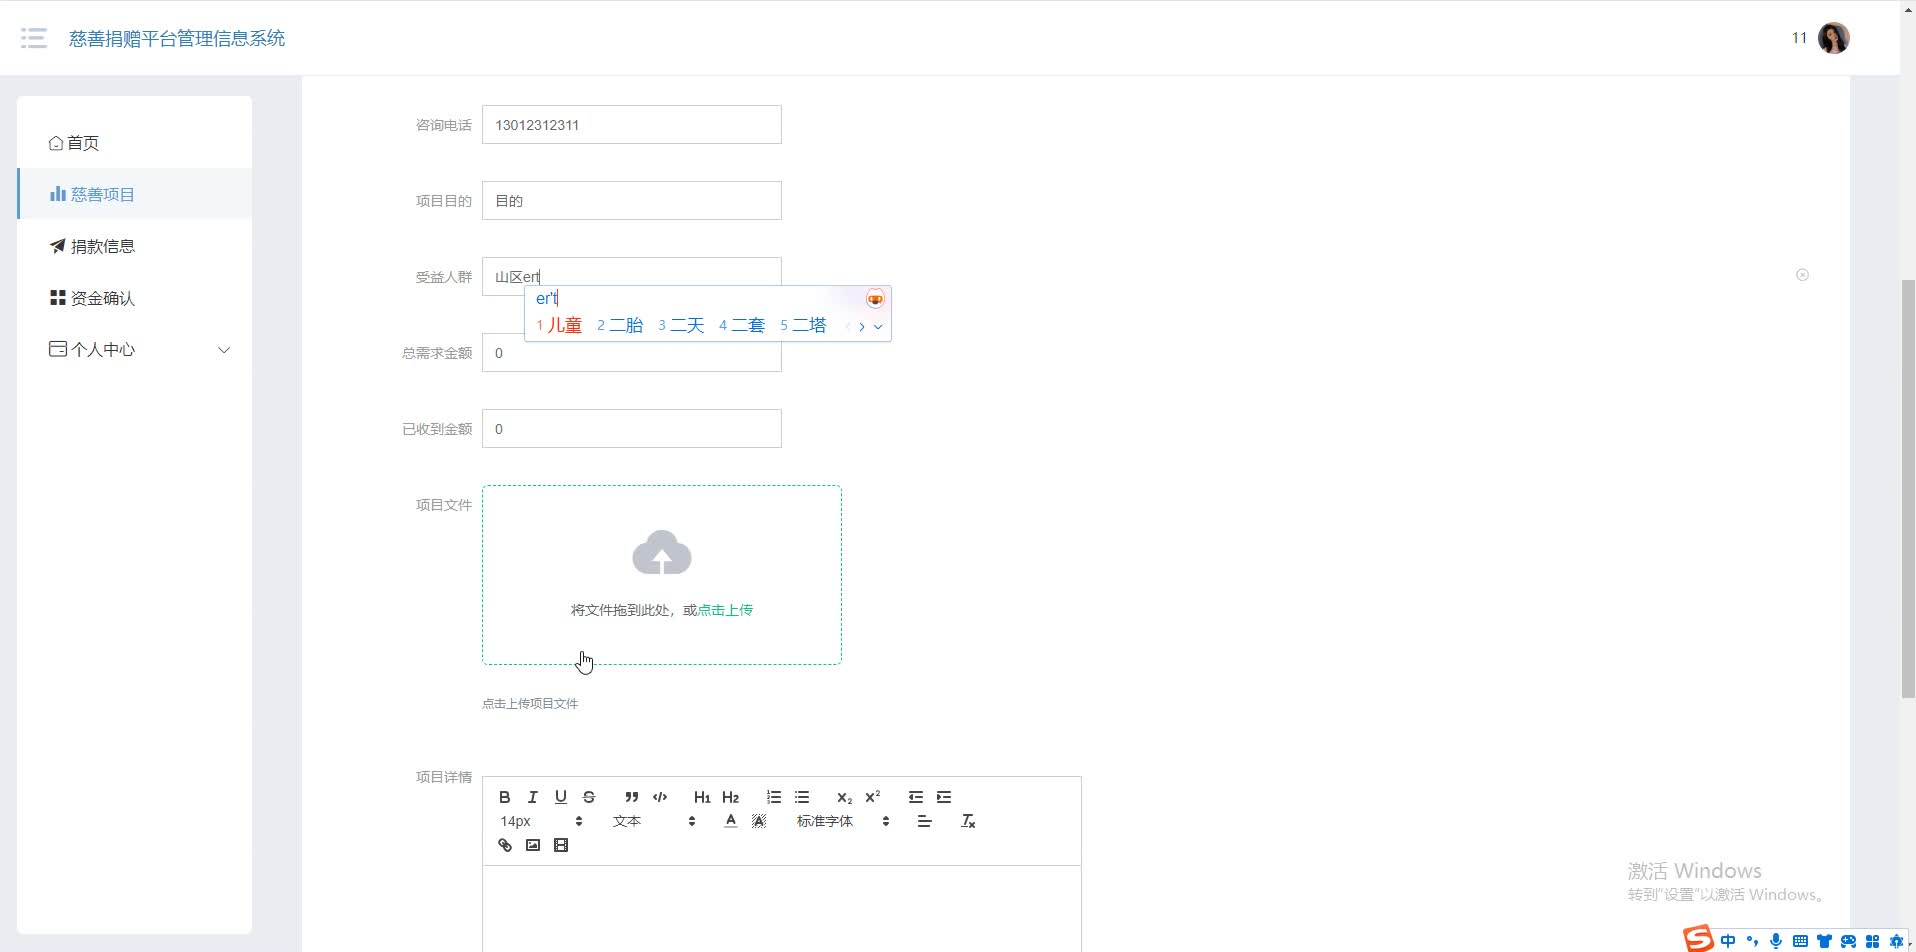This screenshot has height=952, width=1916.
Task: Click inside the 项目详情 editor area
Action: click(x=782, y=908)
